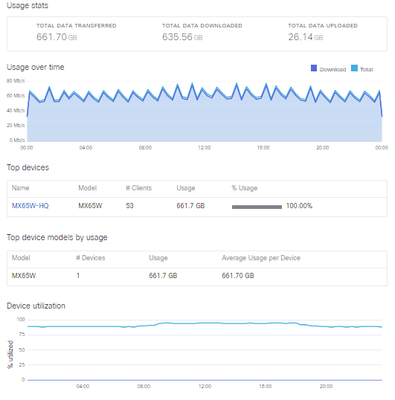
Task: Click the Total Data Transferred value 661.70 GB
Action: pos(57,37)
